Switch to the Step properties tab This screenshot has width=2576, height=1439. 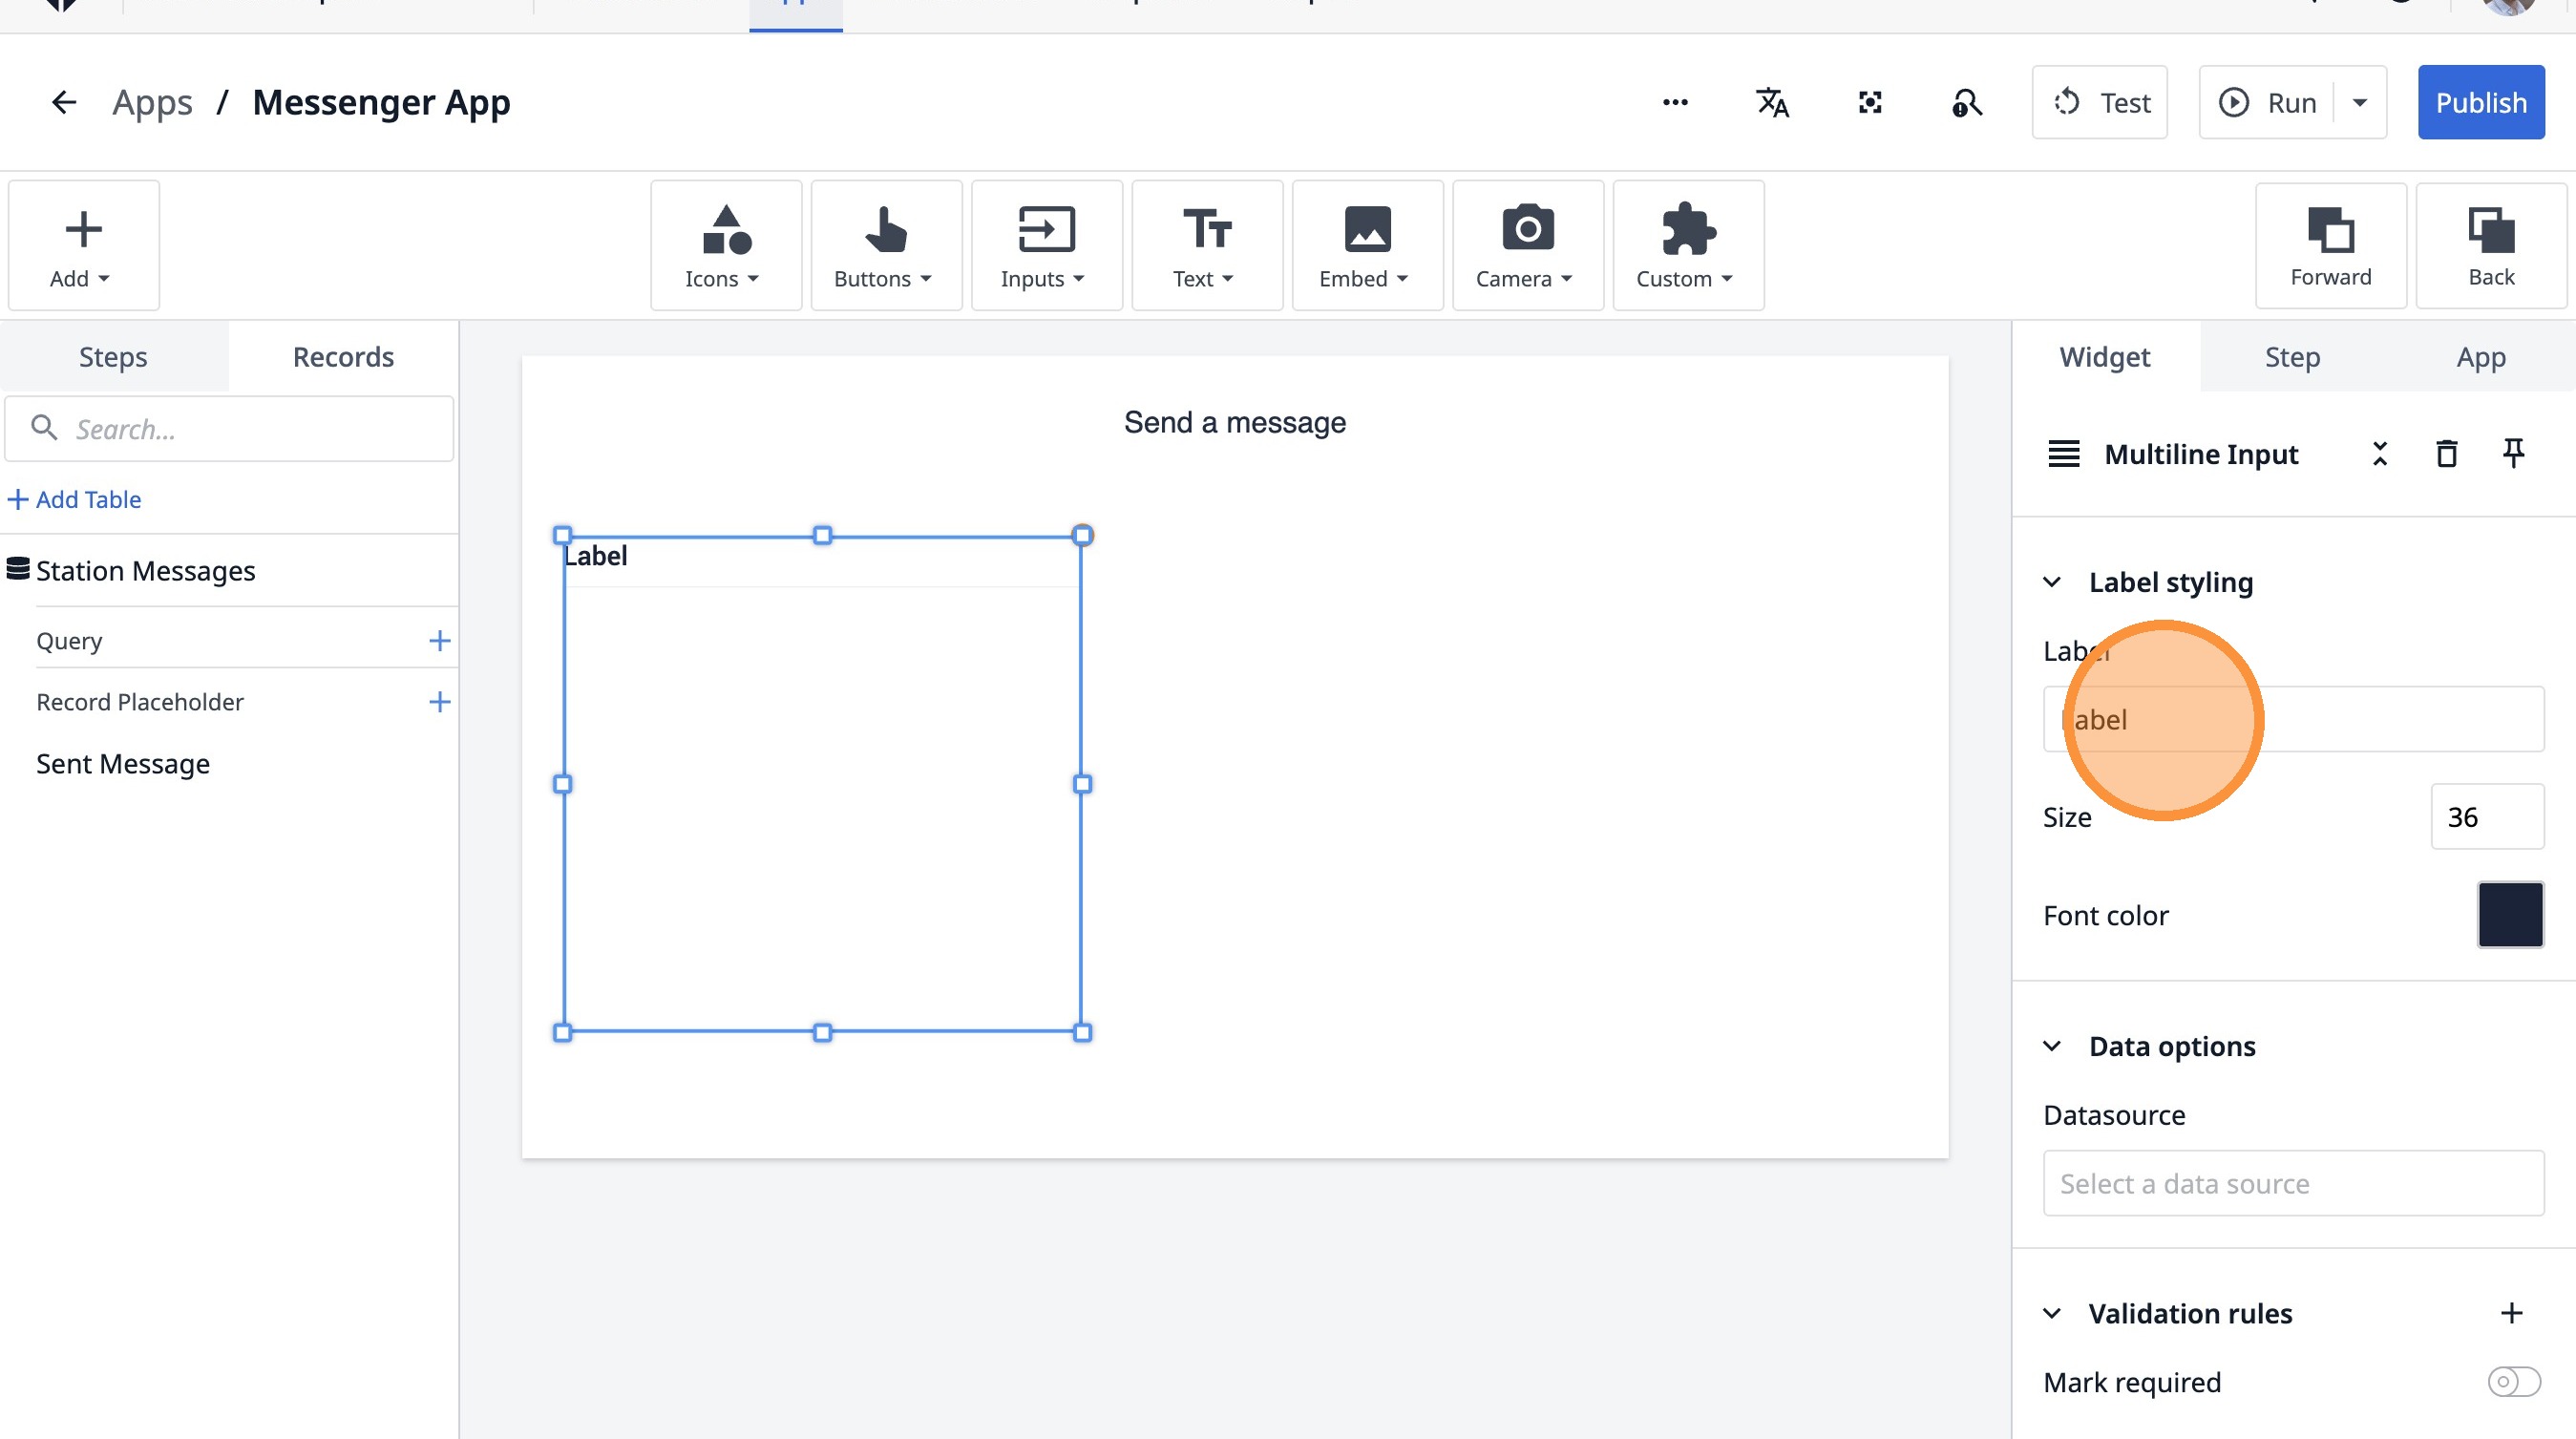[2292, 357]
